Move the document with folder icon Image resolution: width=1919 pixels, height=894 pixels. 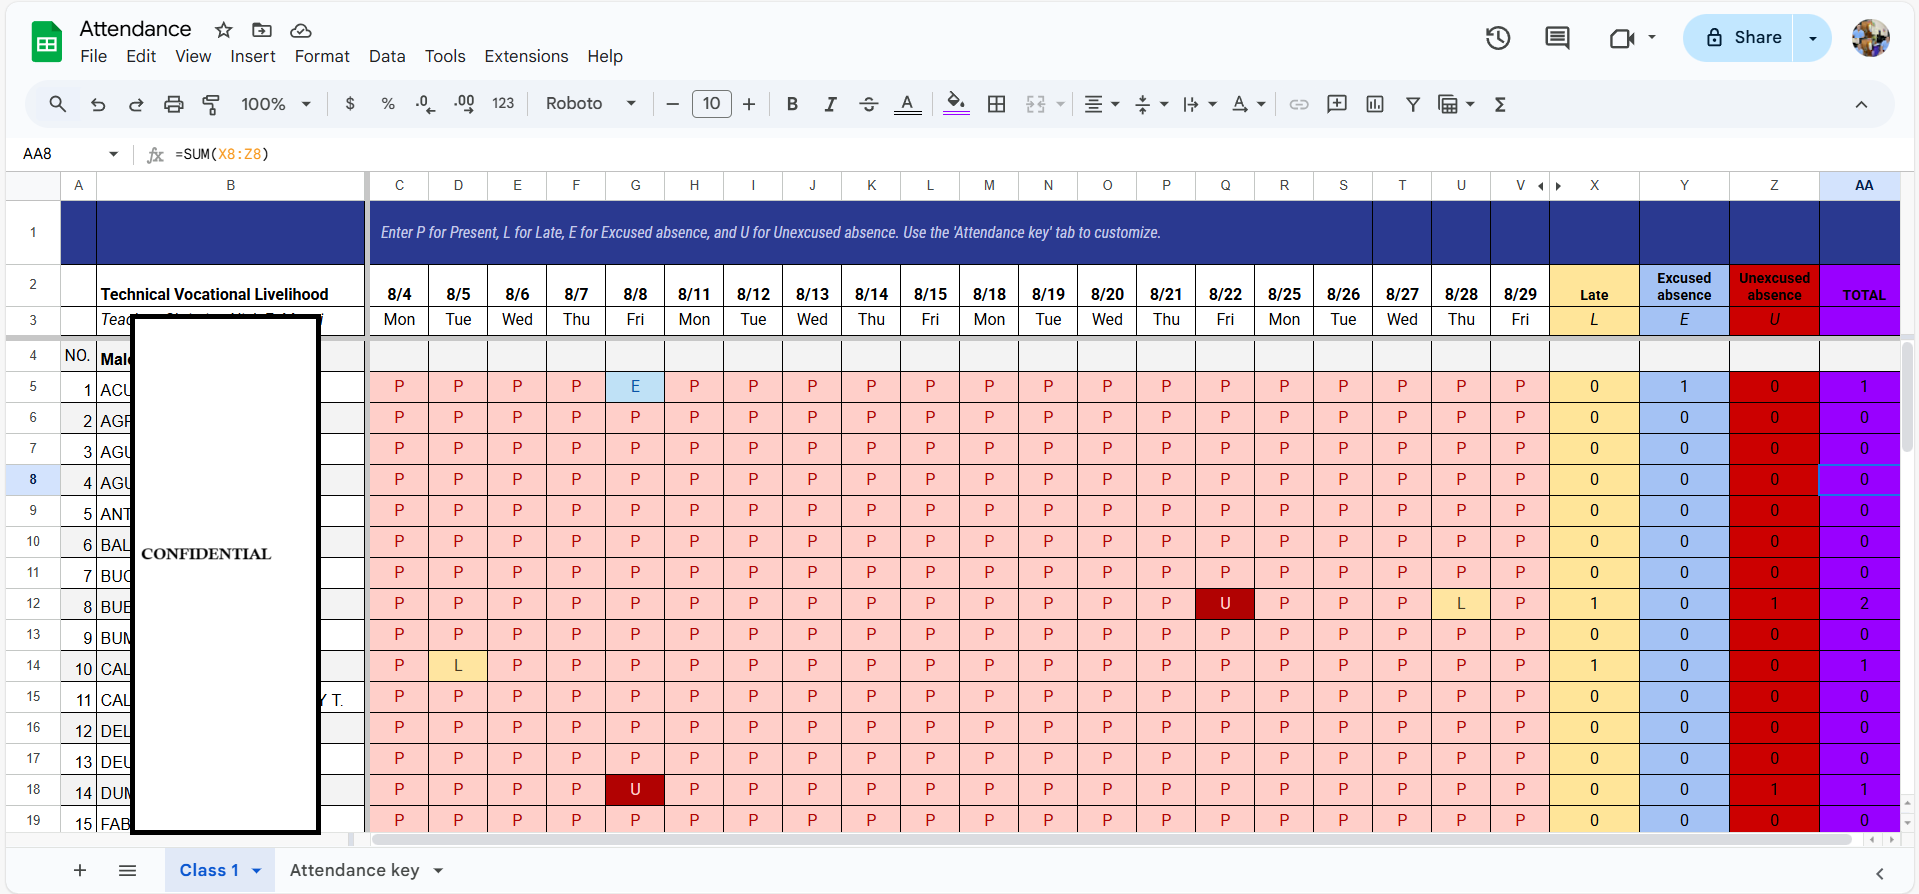pos(262,30)
